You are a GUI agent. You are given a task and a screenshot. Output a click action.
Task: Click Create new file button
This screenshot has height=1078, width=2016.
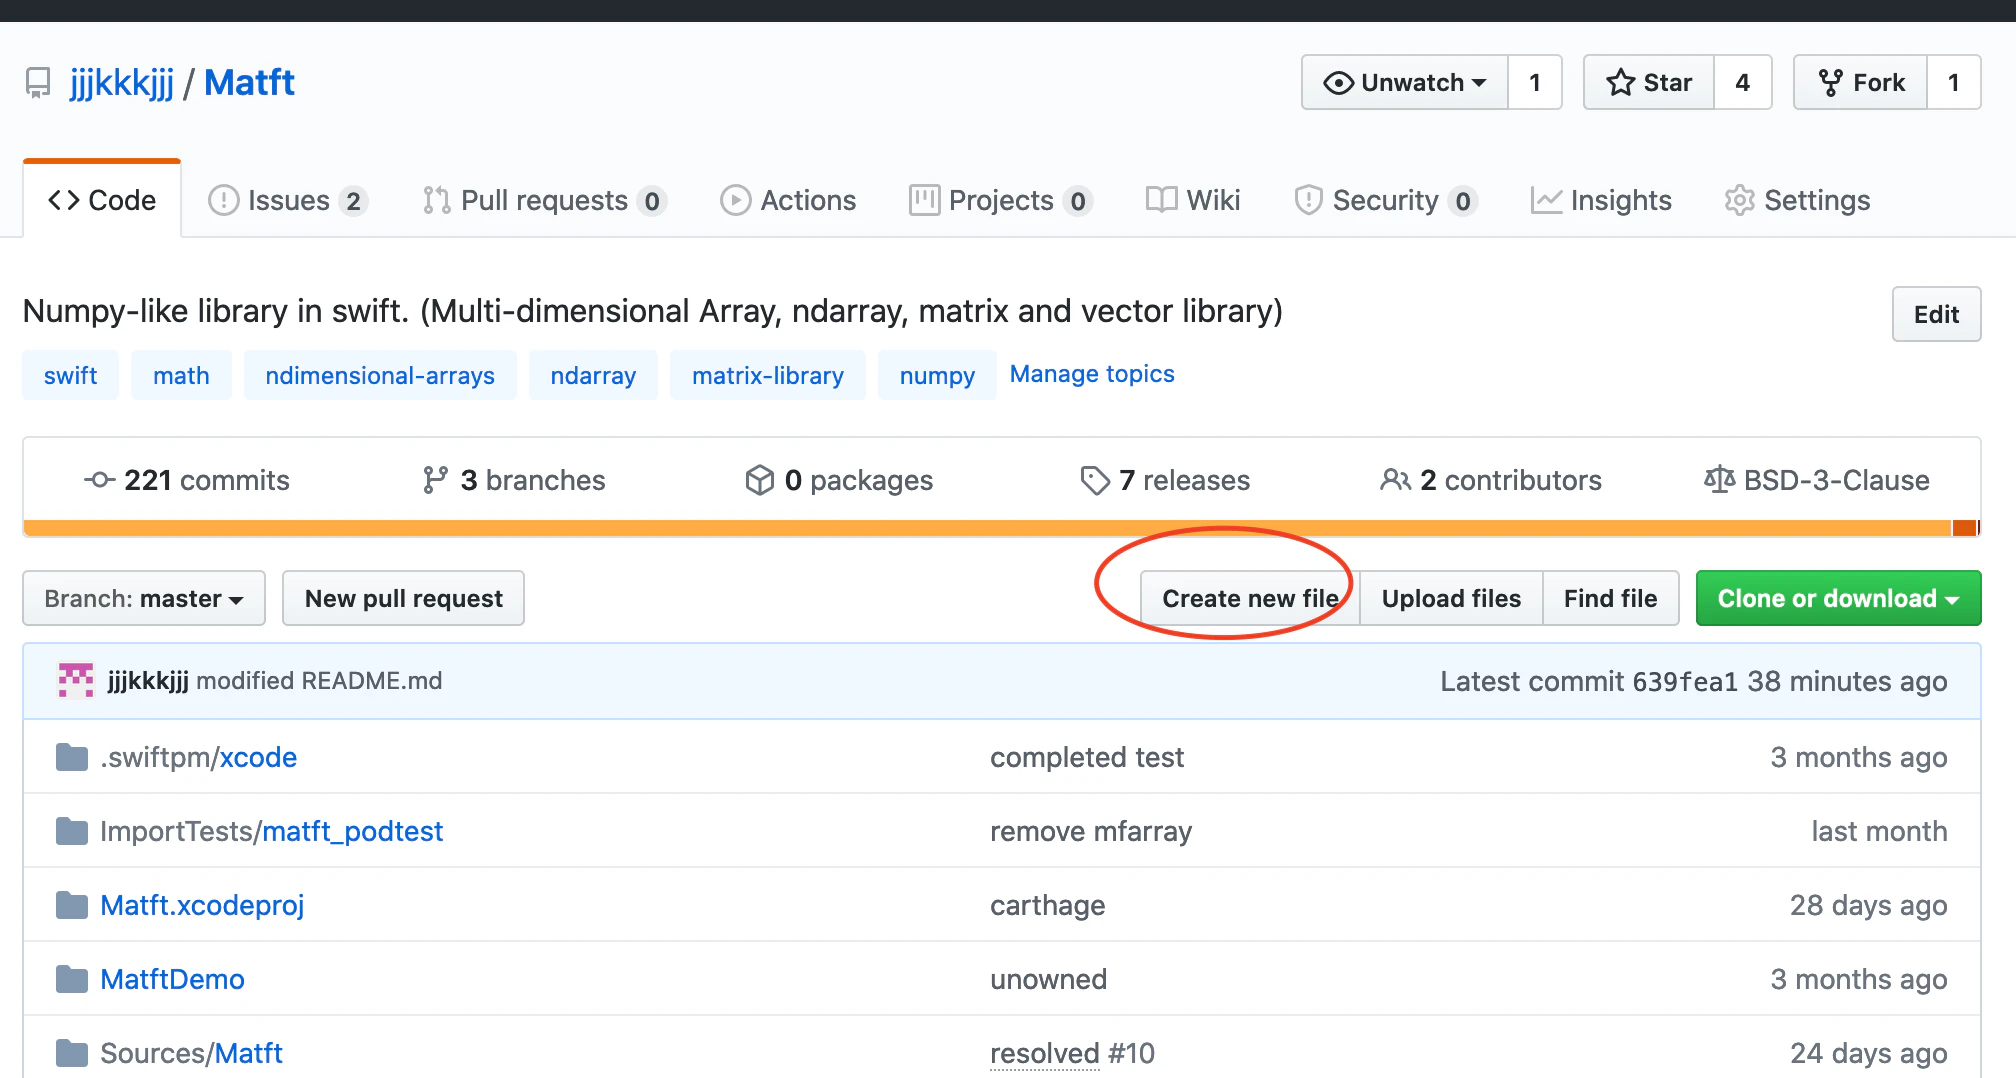(1250, 598)
